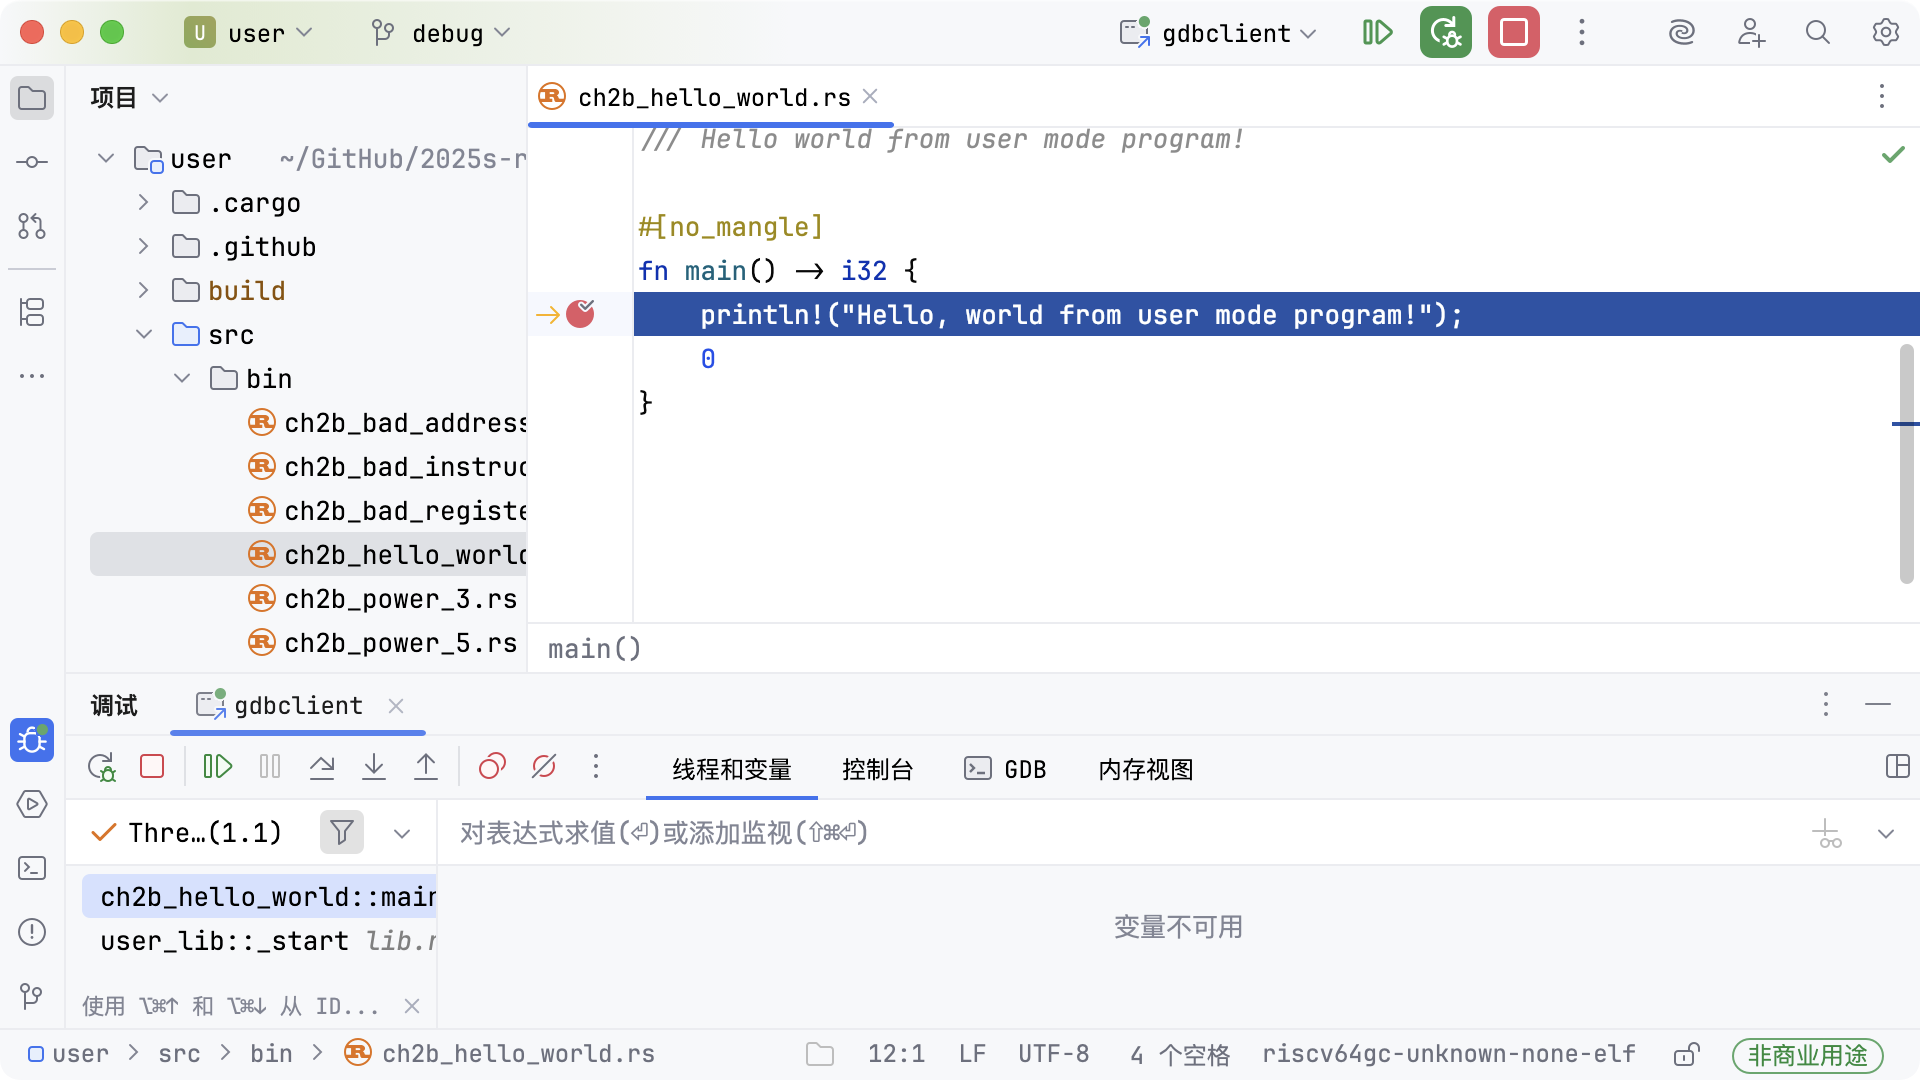Click the 非商业用途 badge
Screen dimensions: 1920x1080
(x=1807, y=1055)
